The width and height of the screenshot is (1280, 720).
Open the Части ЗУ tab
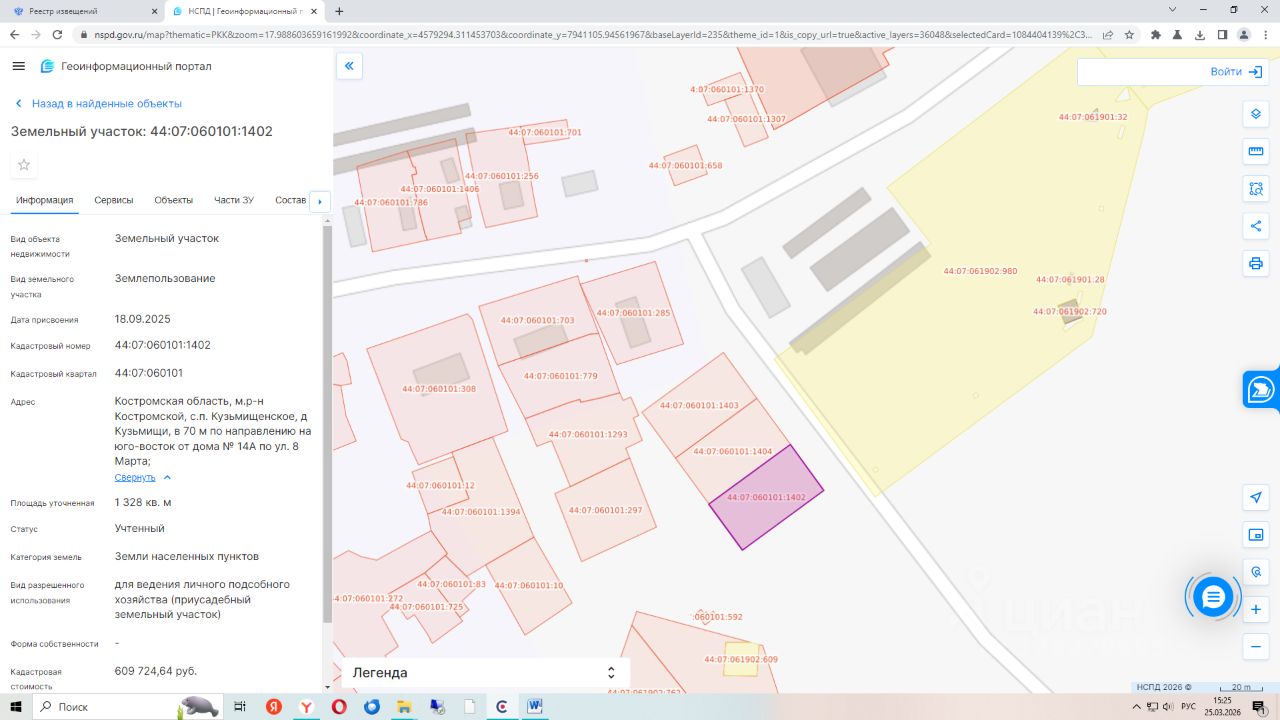234,200
